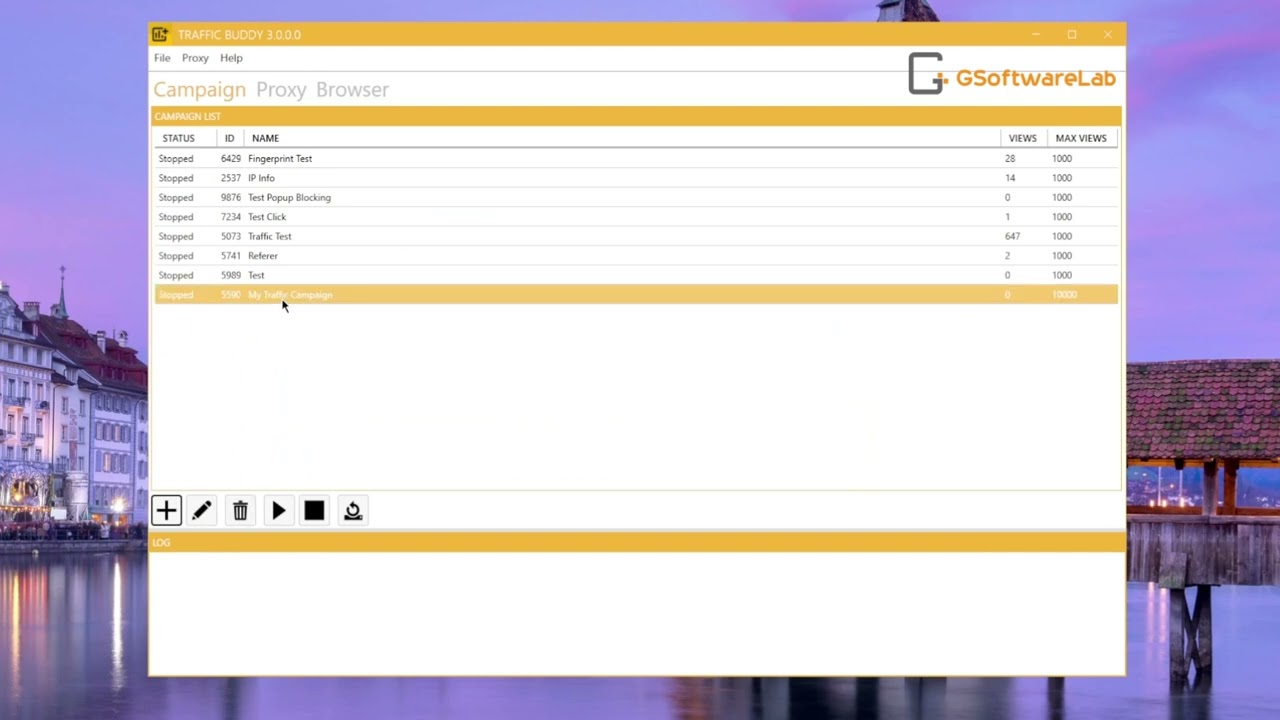Switch to the Campaign tab
This screenshot has width=1280, height=720.
(199, 90)
